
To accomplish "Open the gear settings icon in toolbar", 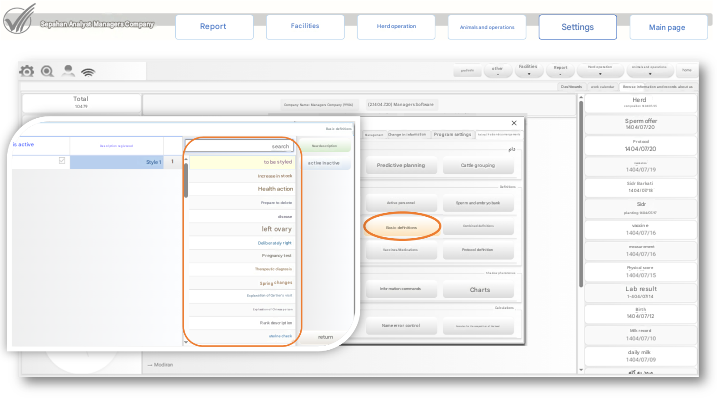I will (27, 71).
